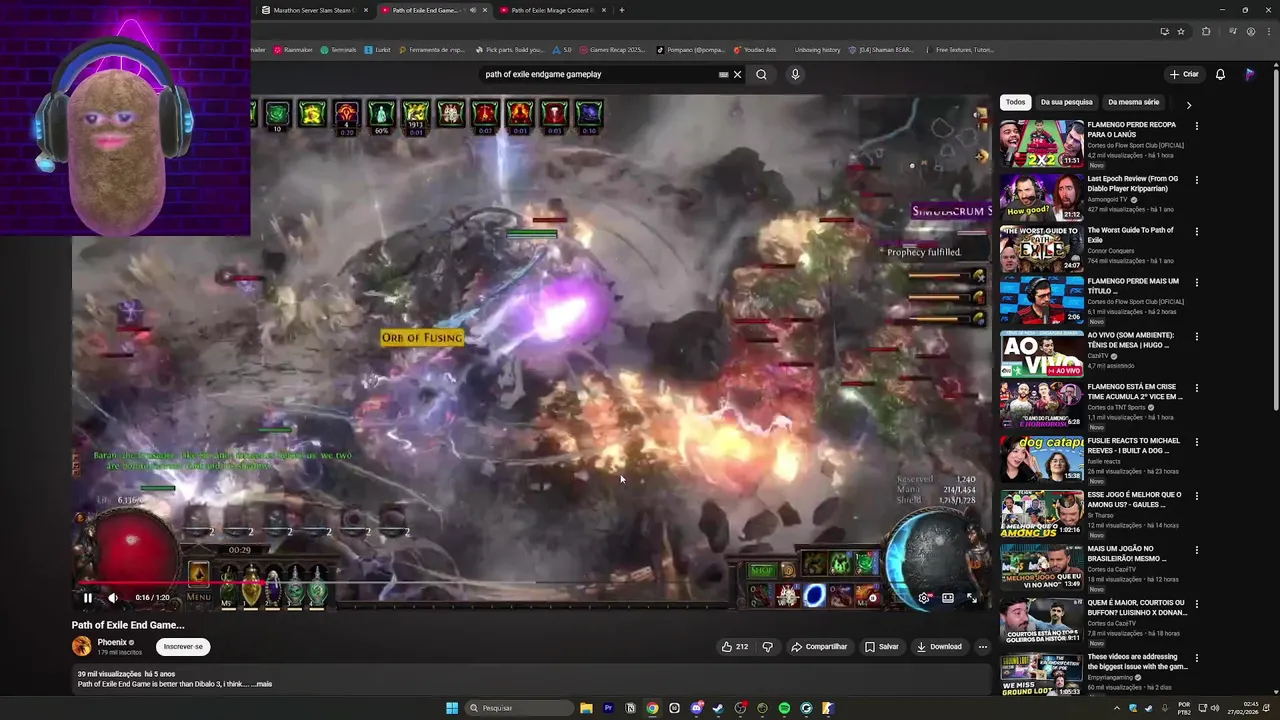Select the Todos filter chip

1015,102
